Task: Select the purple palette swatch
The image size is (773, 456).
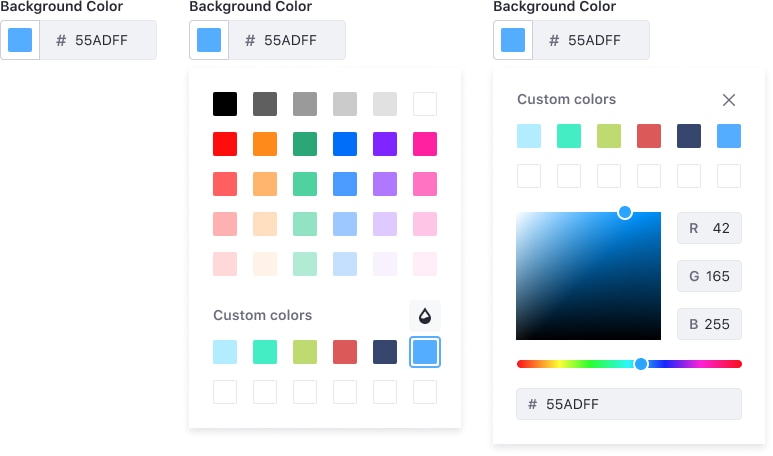Action: coord(385,144)
